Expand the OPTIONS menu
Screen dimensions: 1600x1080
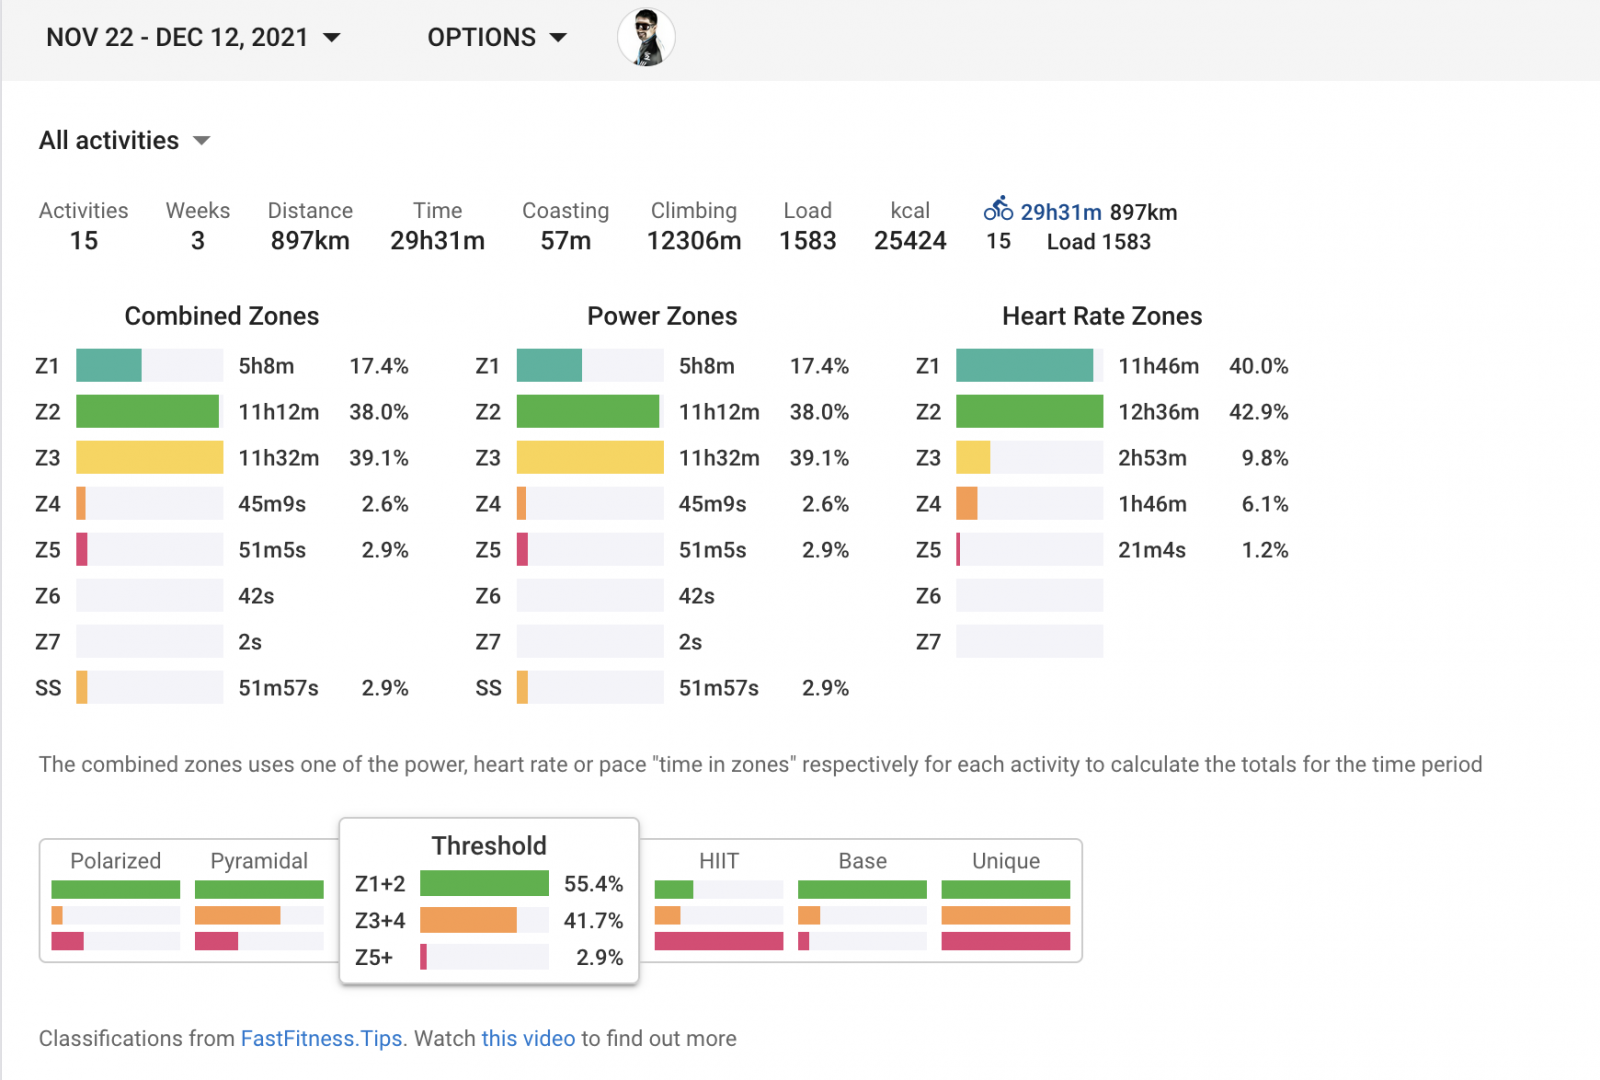tap(497, 38)
